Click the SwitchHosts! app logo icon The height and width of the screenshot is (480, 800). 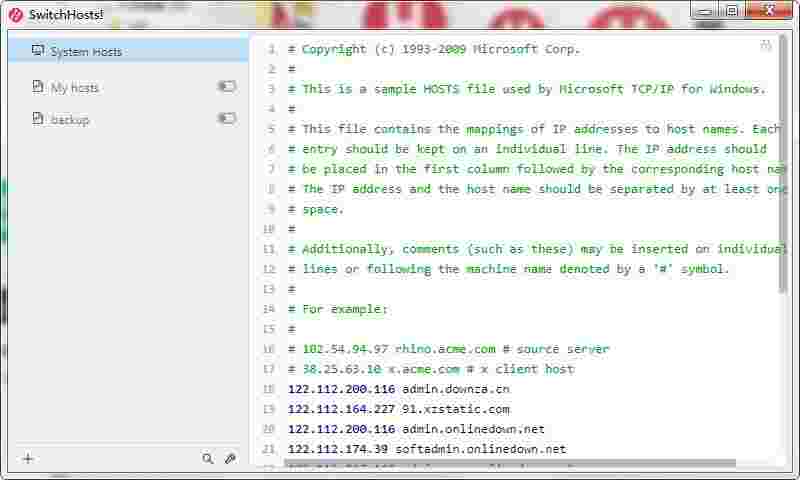tap(16, 15)
